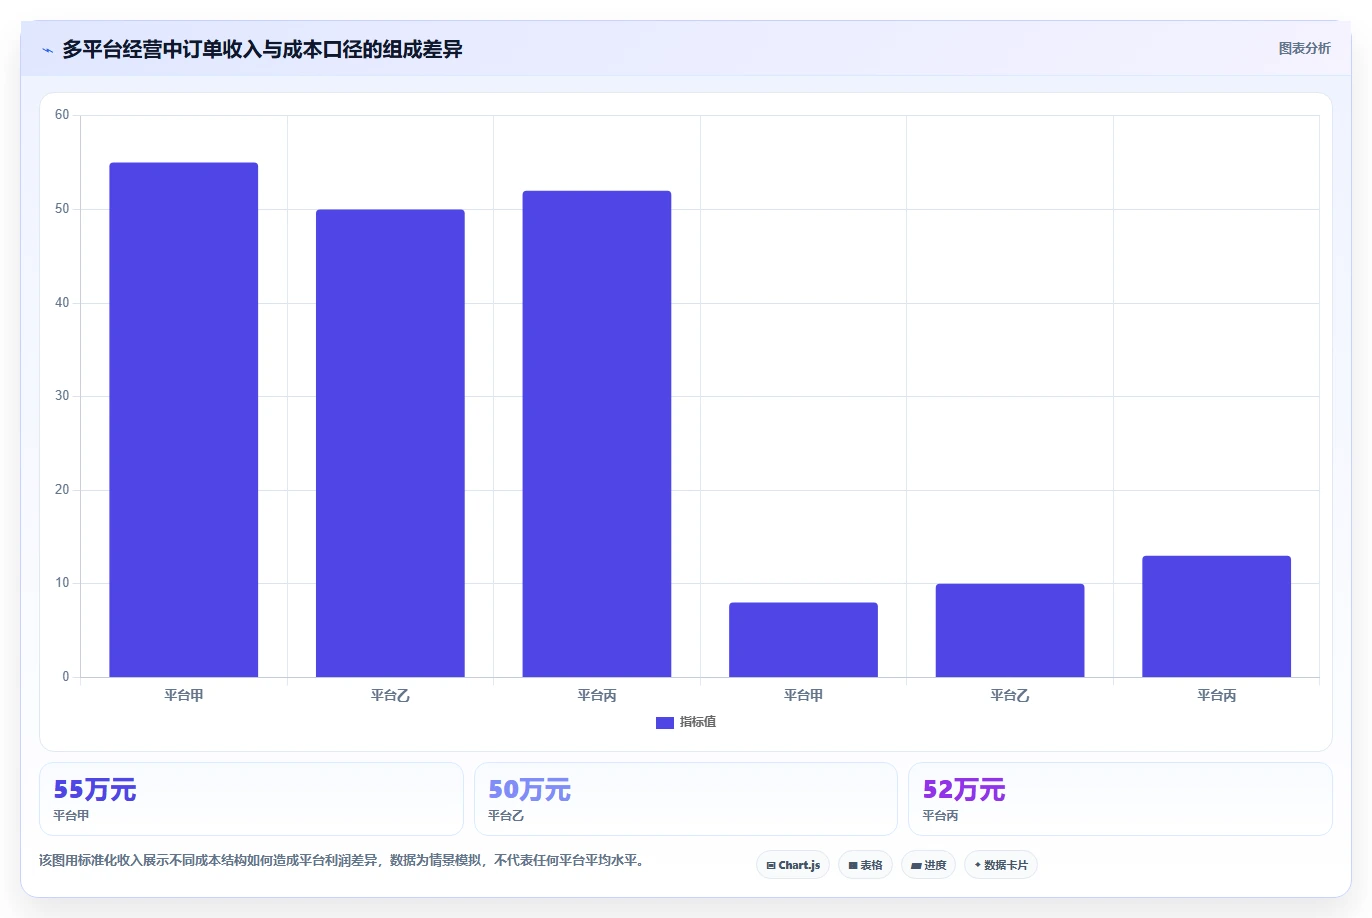The height and width of the screenshot is (918, 1372).
Task: Click the second 平台乙 bar at 10
Action: (x=1010, y=630)
